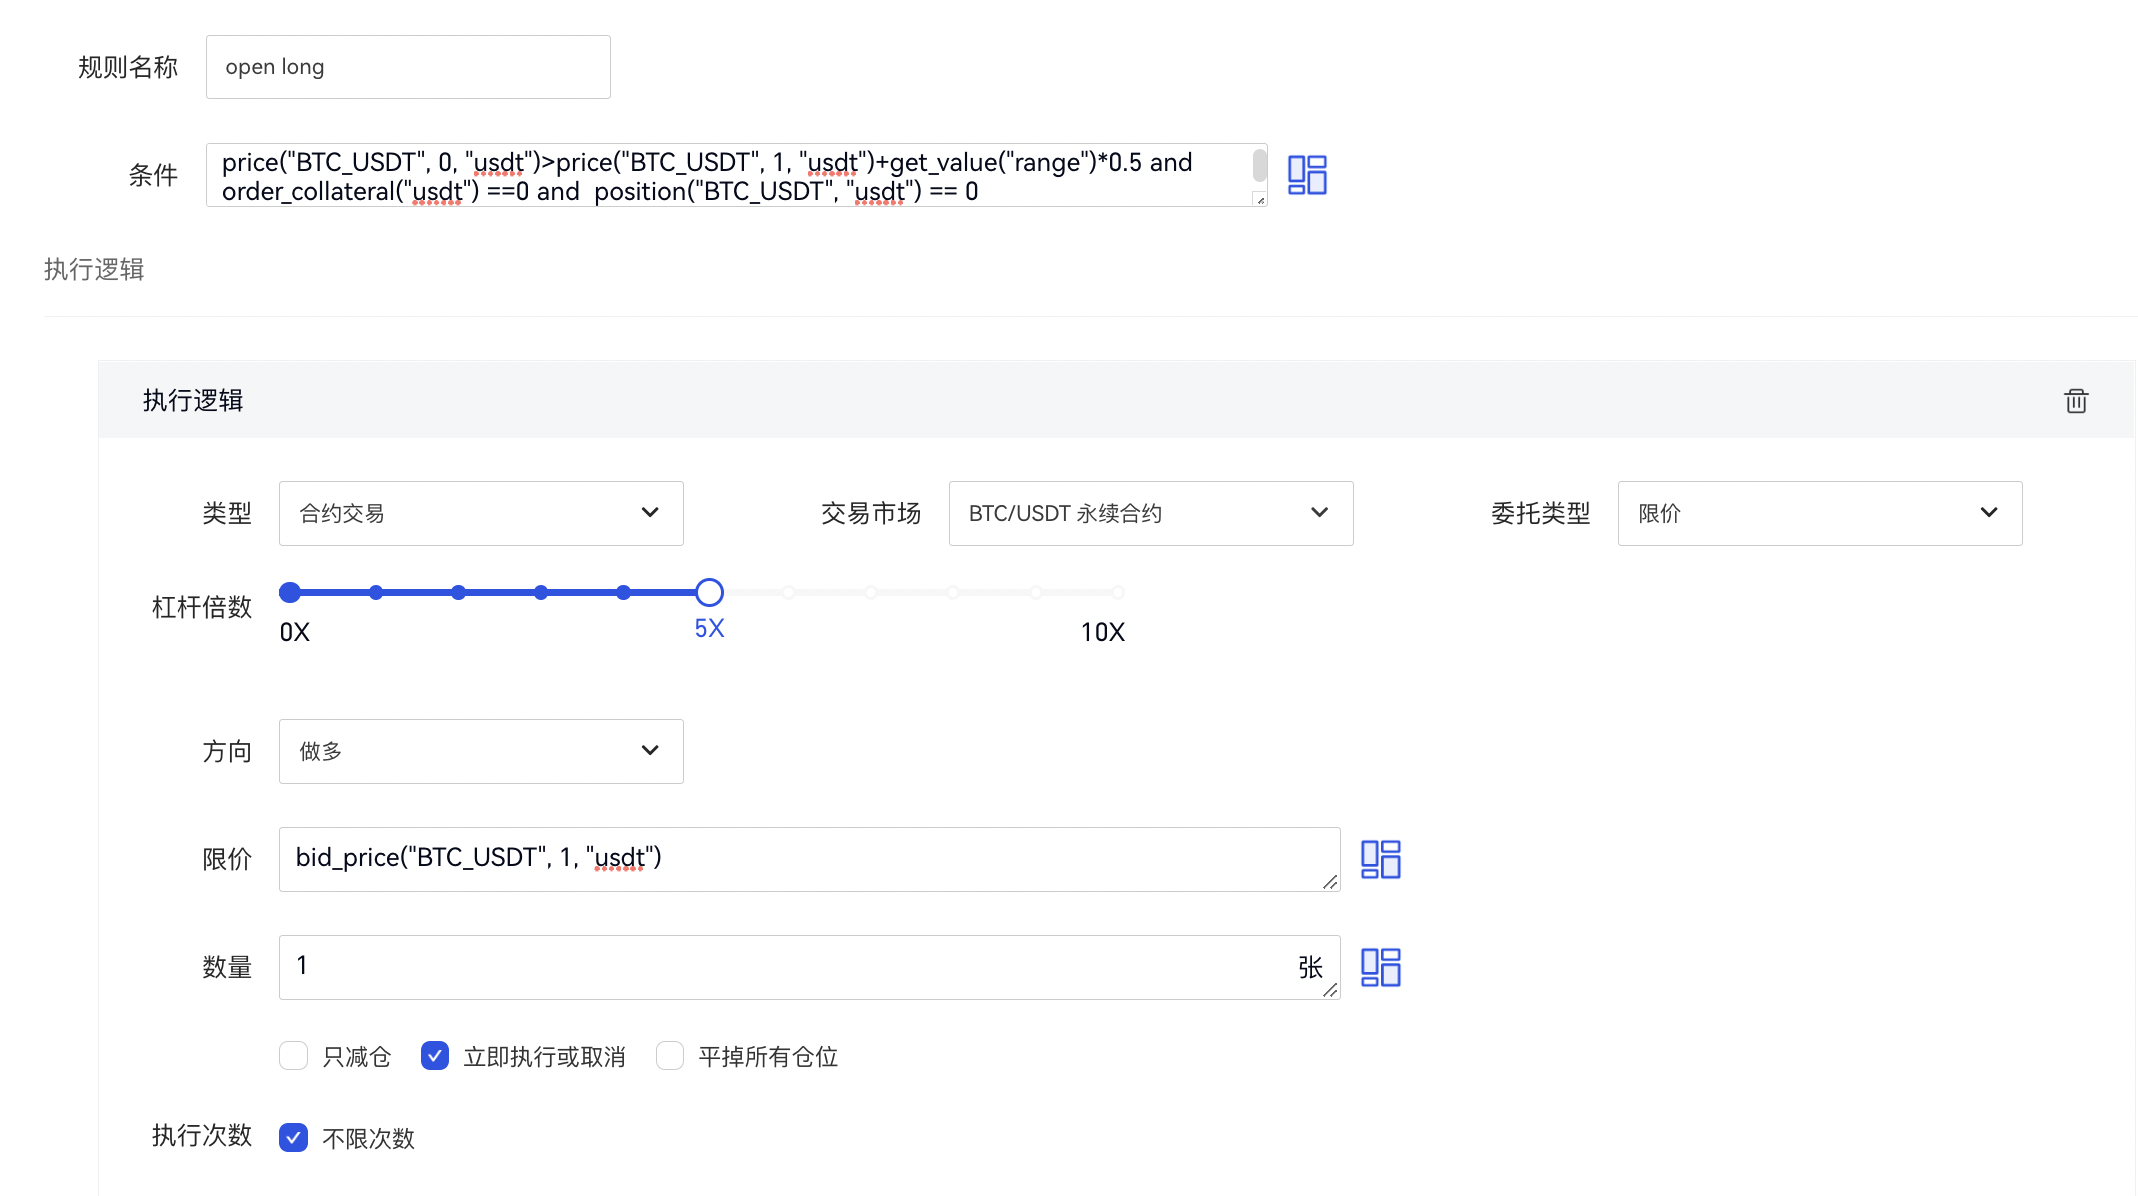This screenshot has height=1196, width=2138.
Task: Enable the 只减仓 checkbox
Action: coord(293,1056)
